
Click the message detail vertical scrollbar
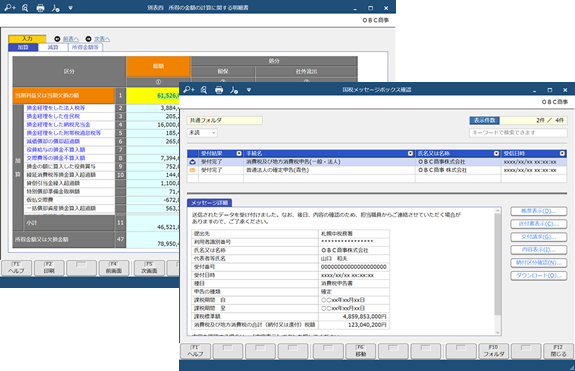[x=498, y=264]
